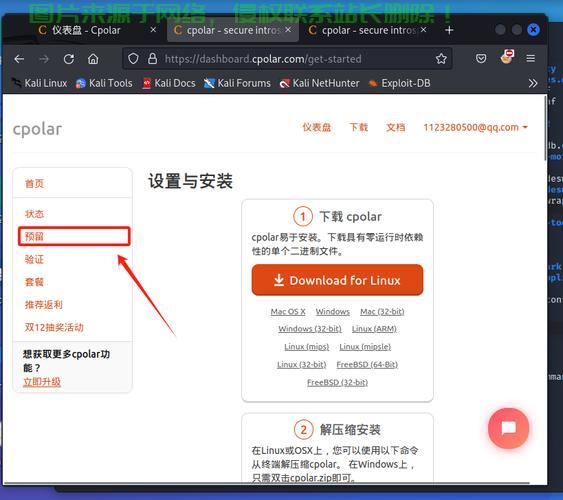Image resolution: width=563 pixels, height=500 pixels.
Task: Open a new tab with plus button
Action: [x=449, y=30]
